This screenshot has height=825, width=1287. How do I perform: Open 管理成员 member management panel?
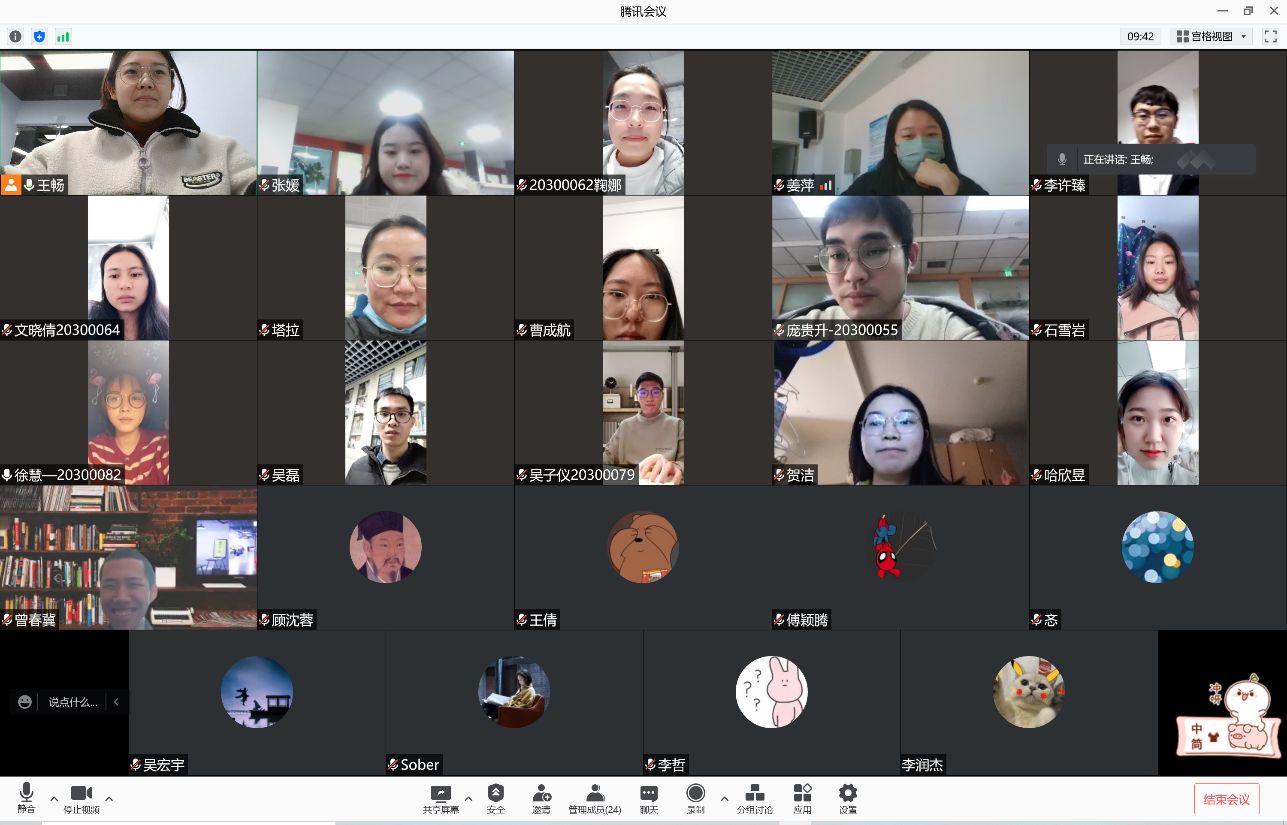595,797
